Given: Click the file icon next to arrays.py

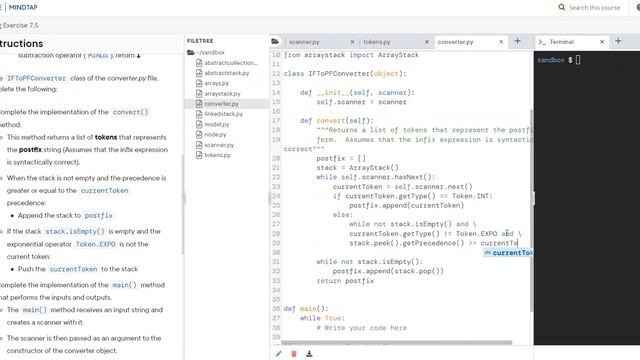Looking at the screenshot, I should point(199,83).
